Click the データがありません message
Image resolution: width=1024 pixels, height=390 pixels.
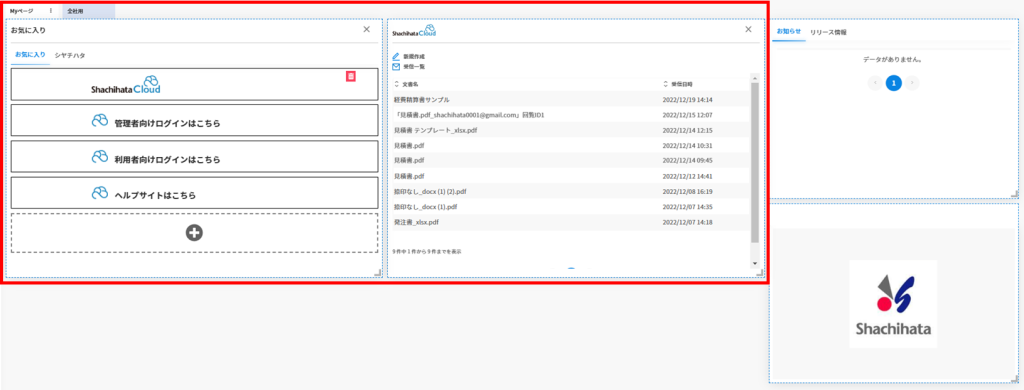(892, 59)
